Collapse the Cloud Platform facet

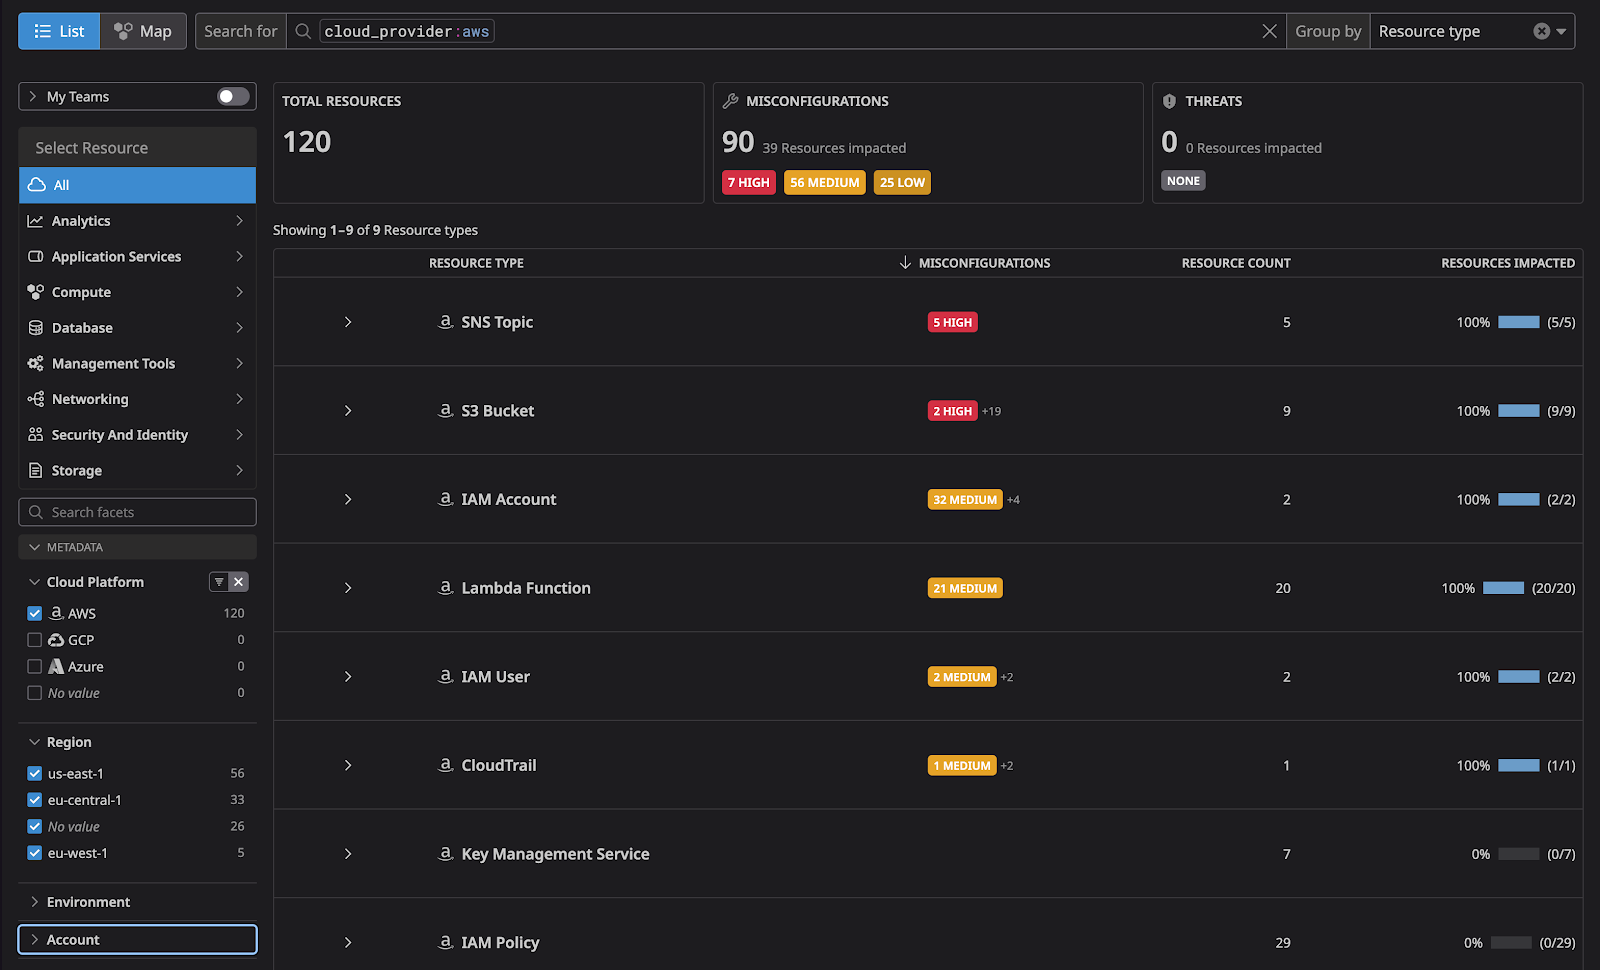click(x=35, y=582)
